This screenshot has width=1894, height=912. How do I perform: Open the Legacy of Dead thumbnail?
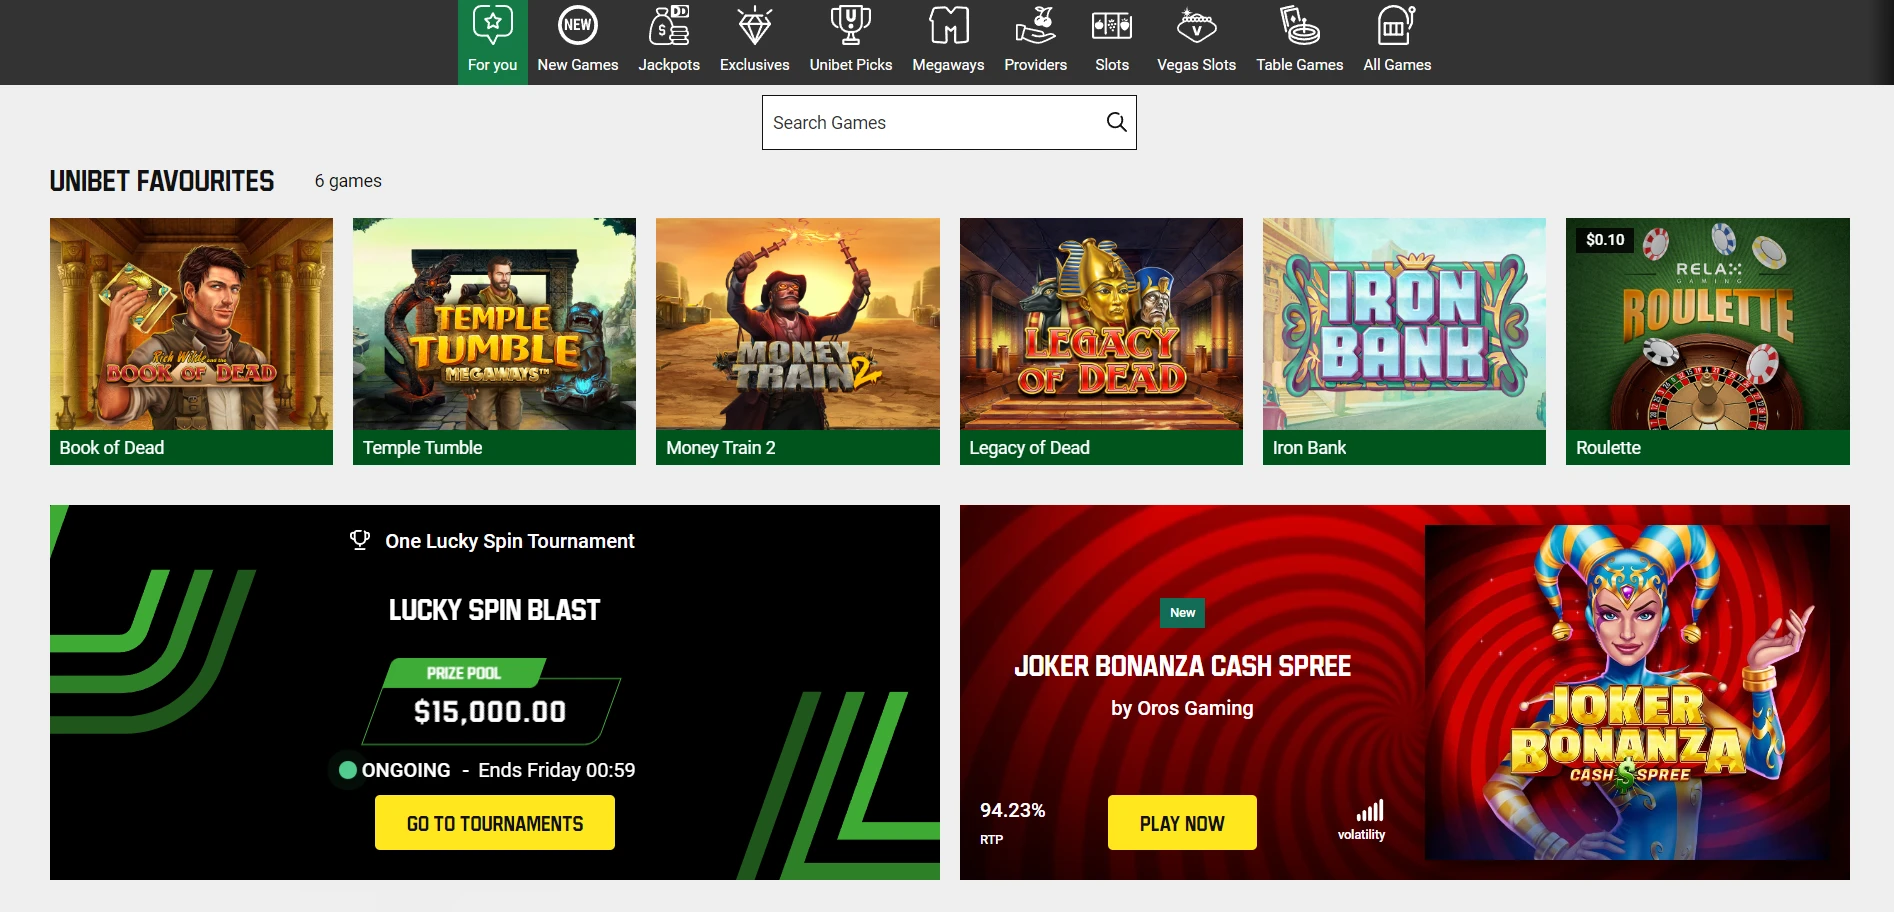1101,324
